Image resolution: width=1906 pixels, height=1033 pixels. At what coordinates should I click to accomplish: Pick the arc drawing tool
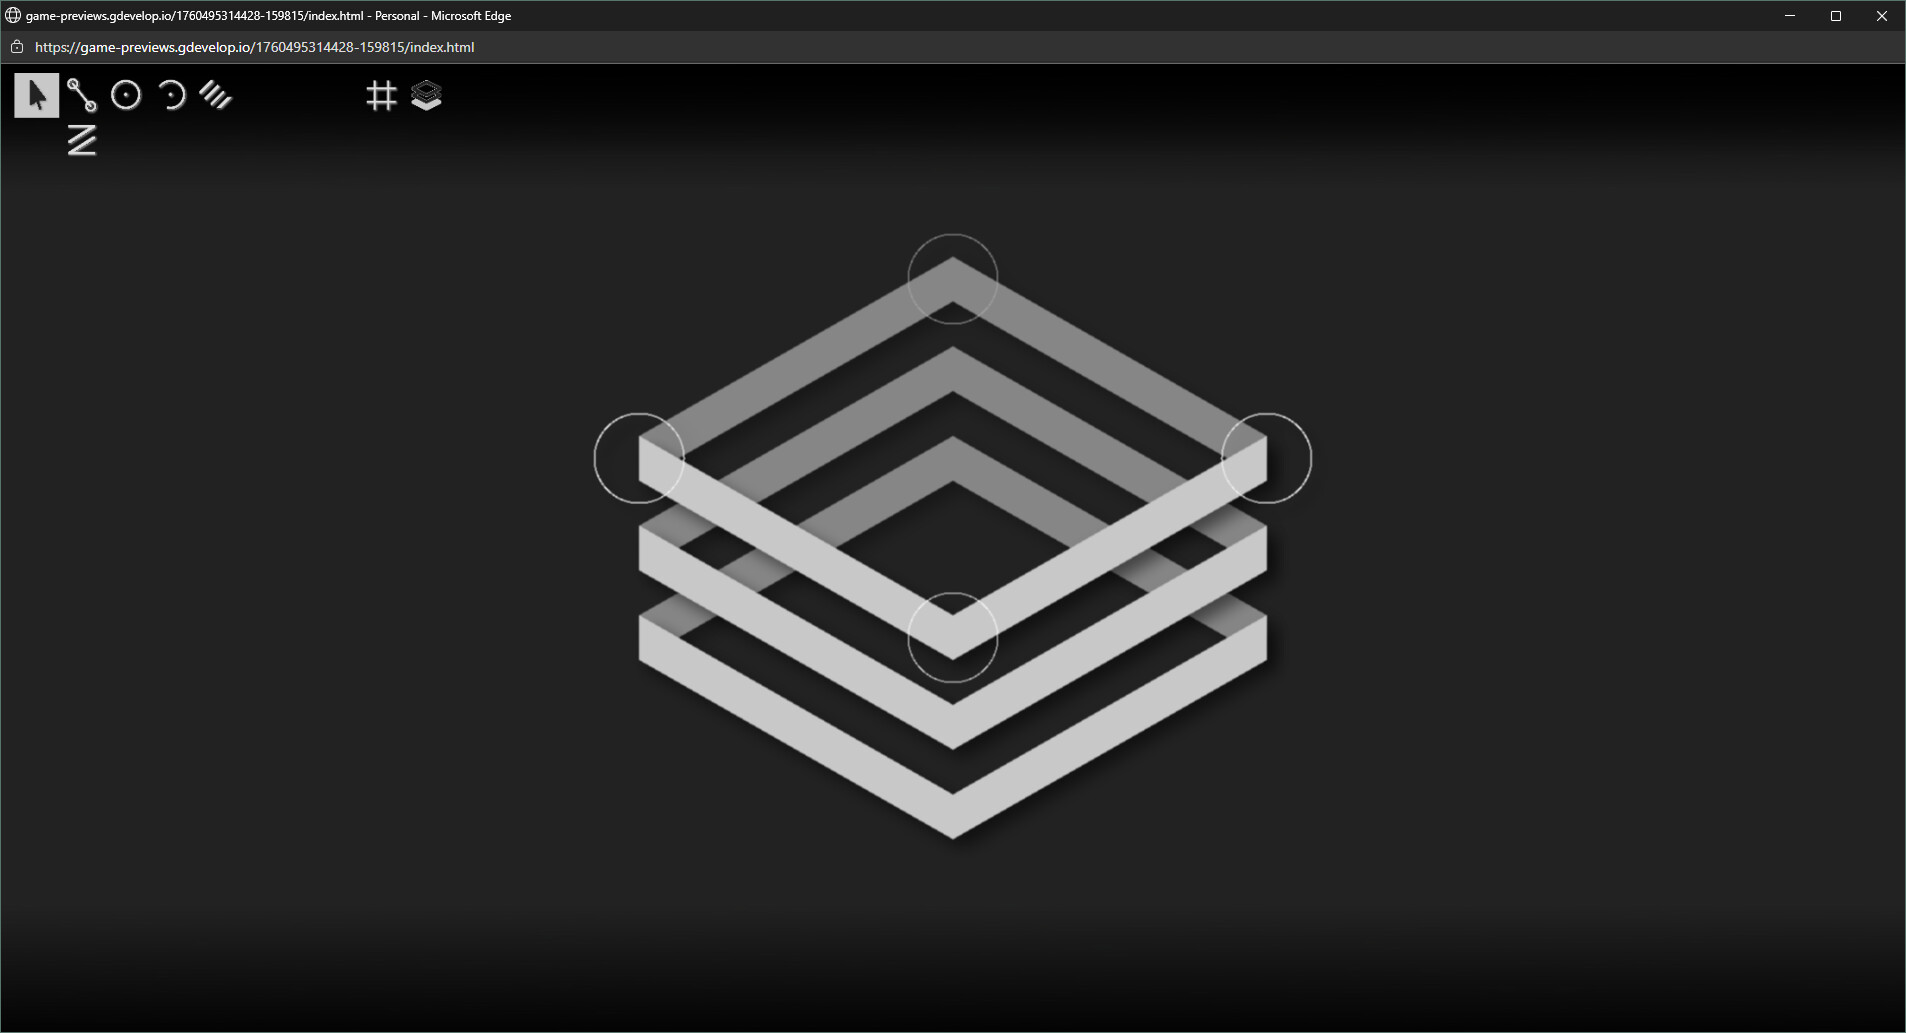171,96
